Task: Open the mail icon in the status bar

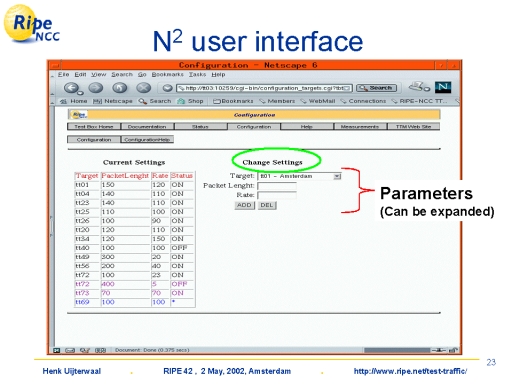Action: pos(70,350)
